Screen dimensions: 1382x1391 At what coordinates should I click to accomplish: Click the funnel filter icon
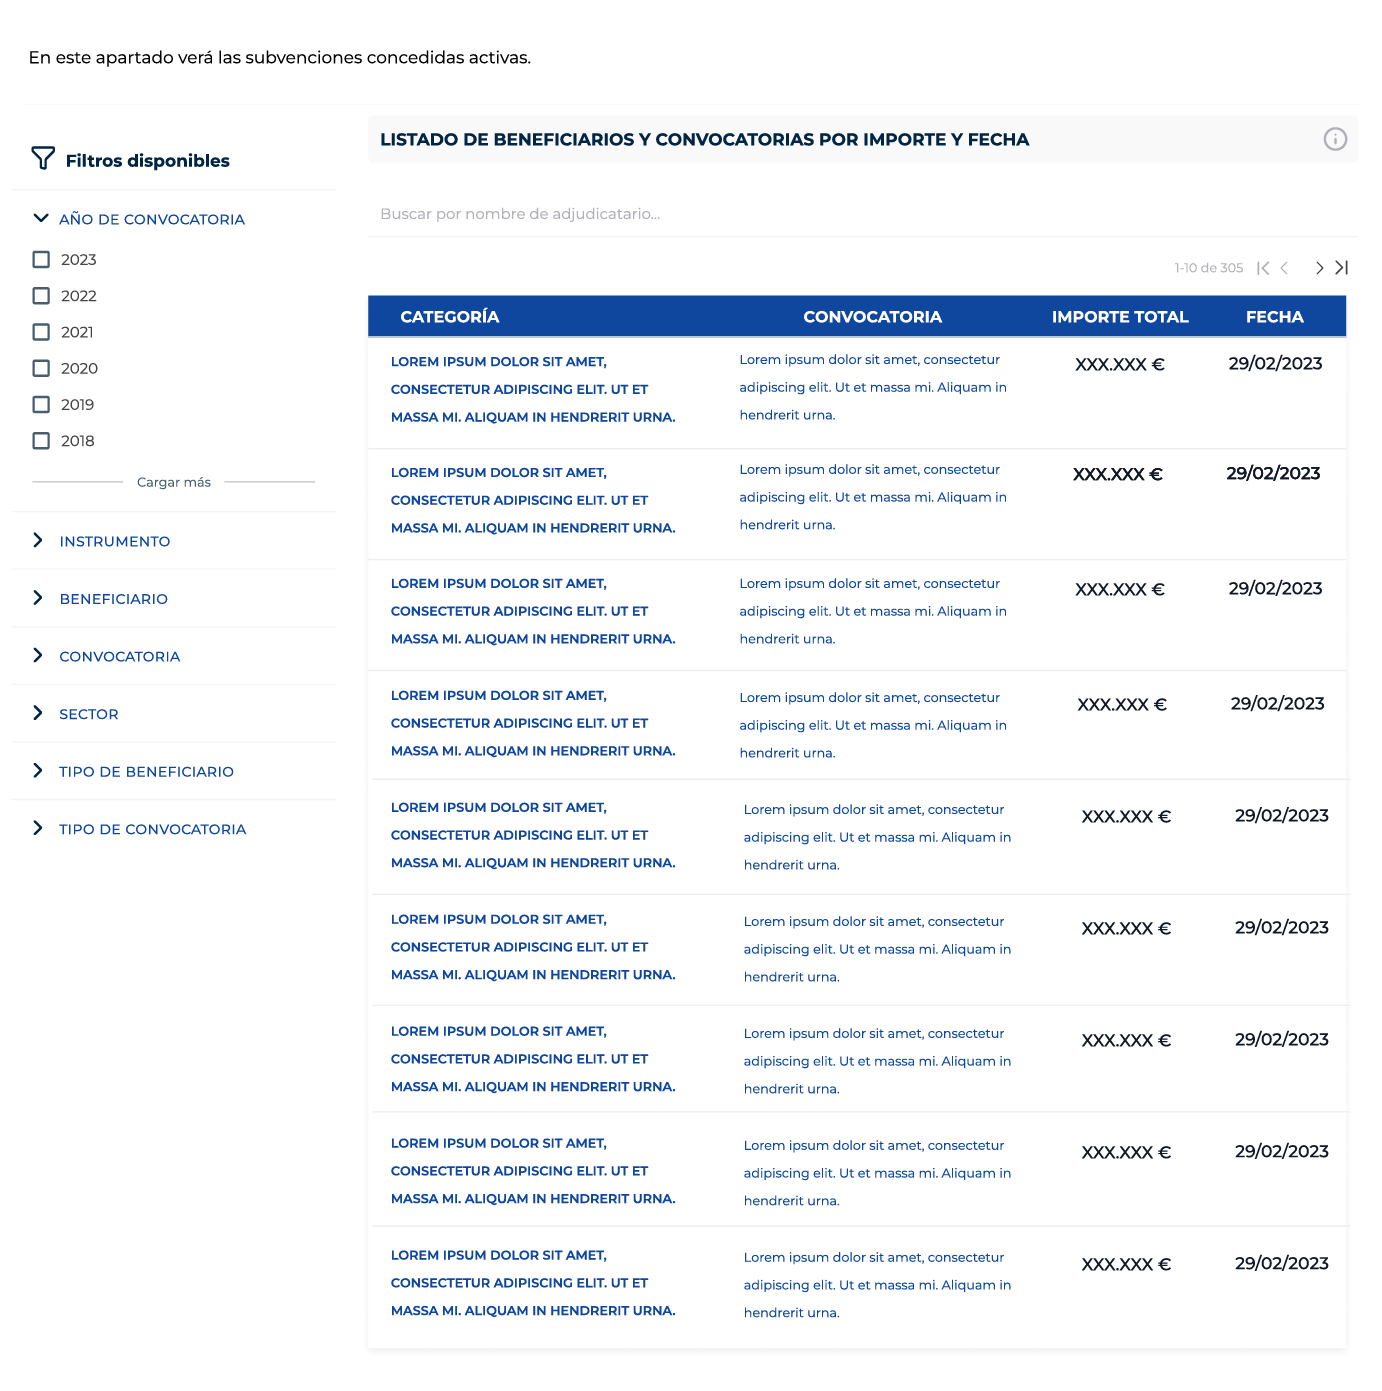point(43,159)
